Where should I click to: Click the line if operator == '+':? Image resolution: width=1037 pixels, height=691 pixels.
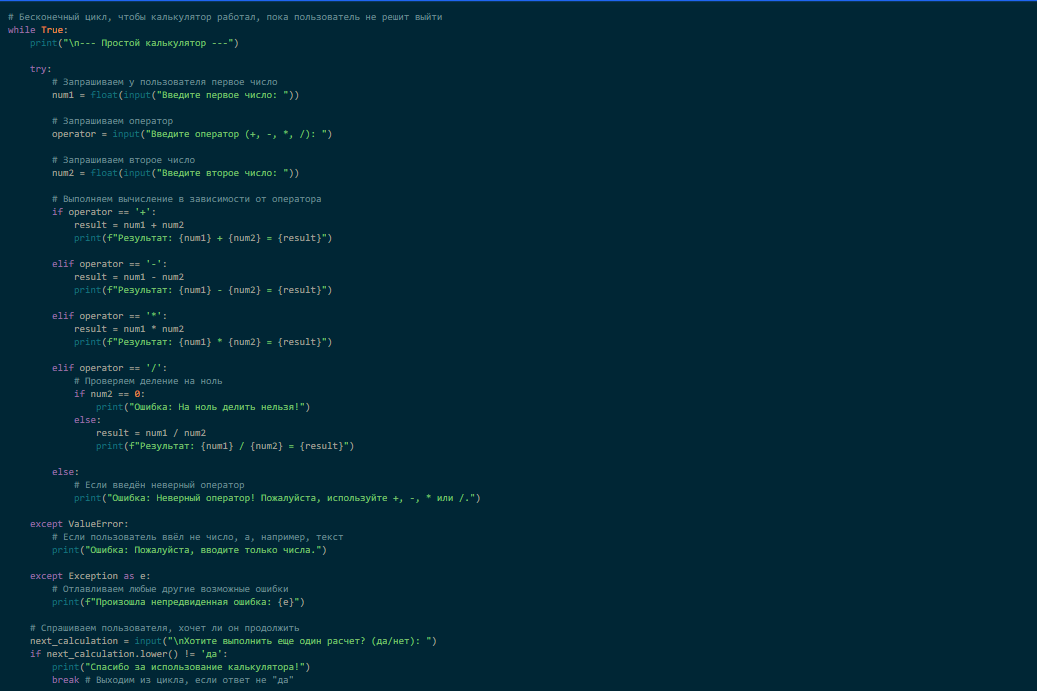[x=104, y=212]
